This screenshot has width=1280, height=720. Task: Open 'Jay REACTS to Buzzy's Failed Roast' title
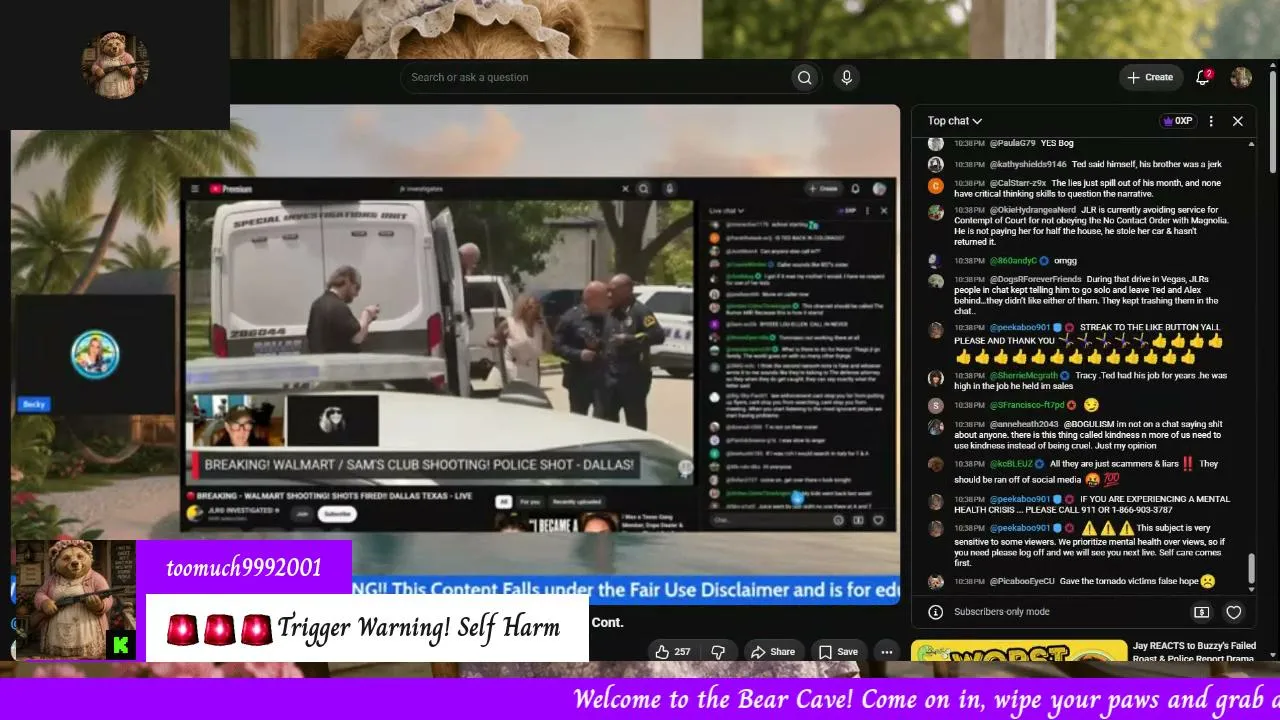click(1194, 652)
